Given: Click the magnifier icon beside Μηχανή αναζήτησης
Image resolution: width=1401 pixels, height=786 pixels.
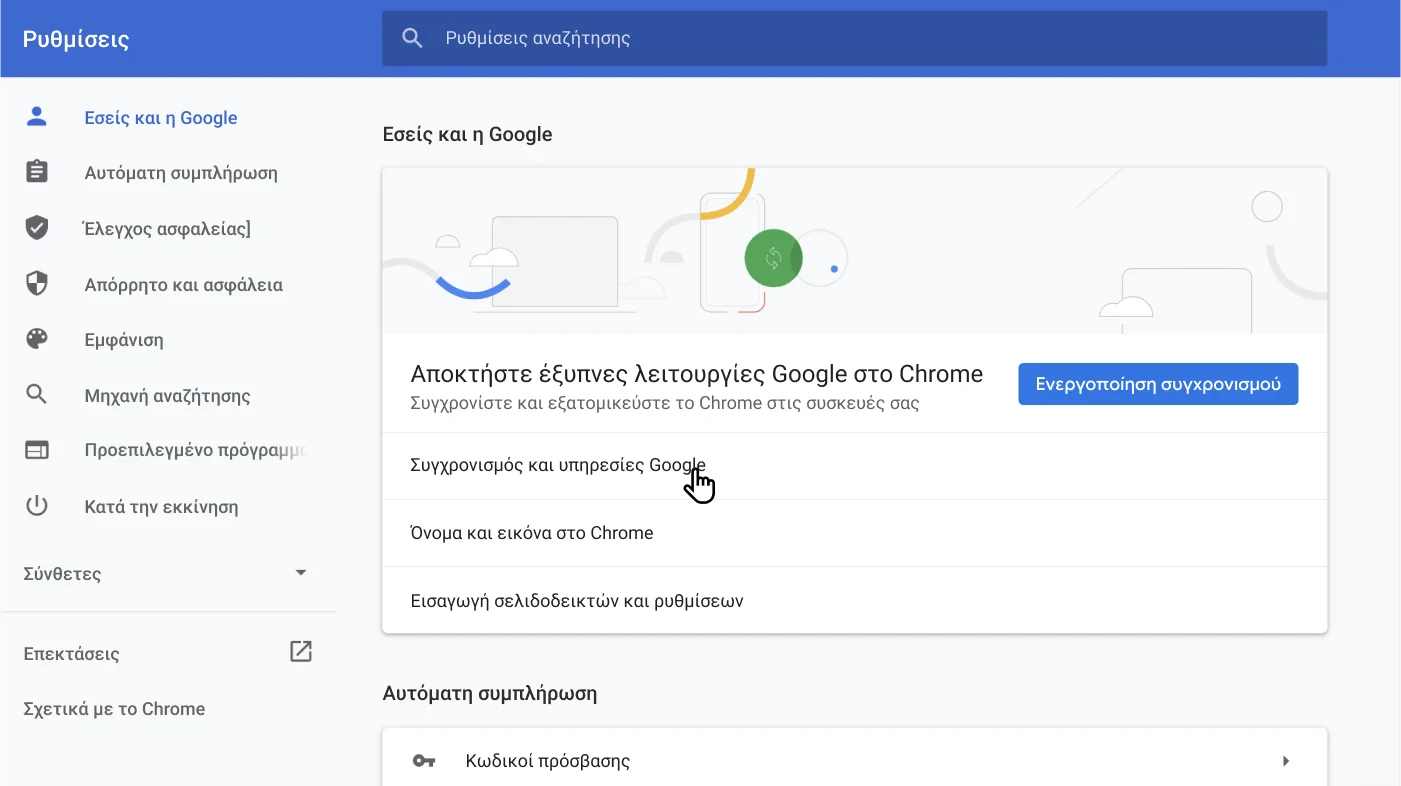Looking at the screenshot, I should pos(37,395).
